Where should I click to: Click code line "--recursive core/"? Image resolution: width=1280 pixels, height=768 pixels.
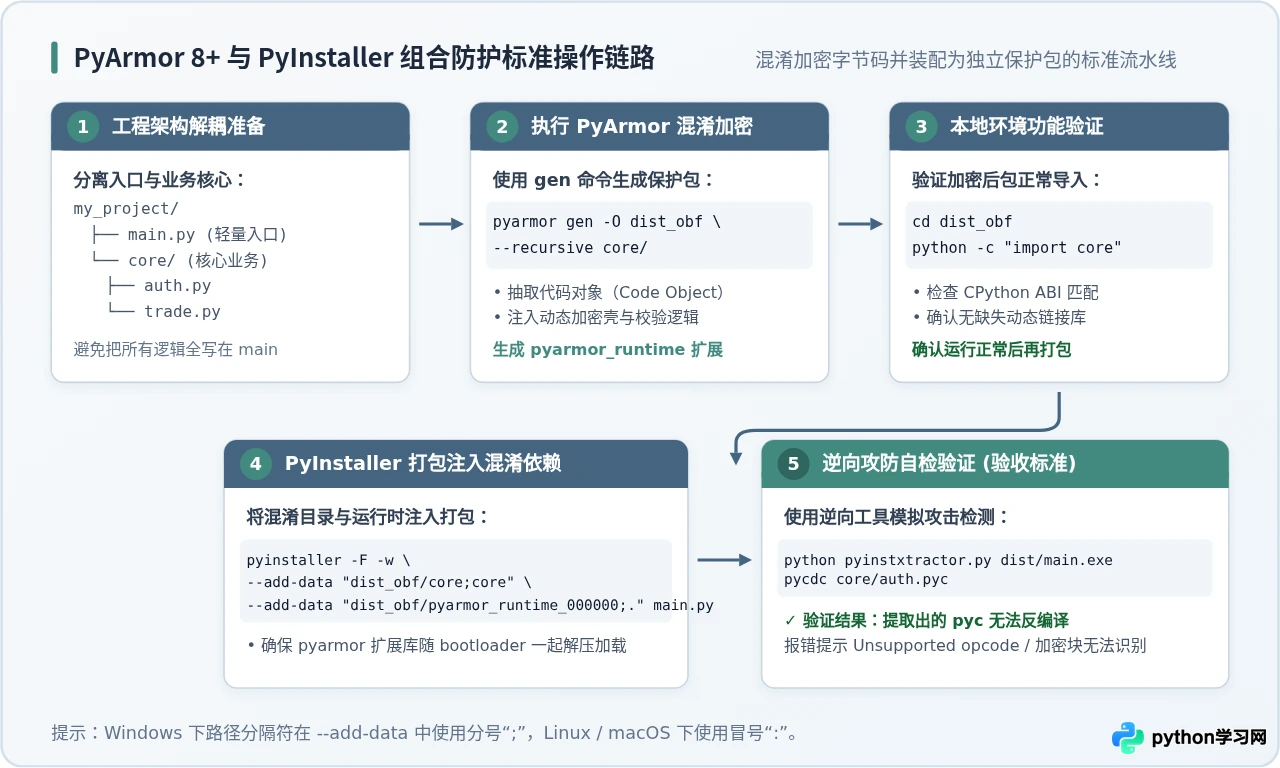(570, 247)
